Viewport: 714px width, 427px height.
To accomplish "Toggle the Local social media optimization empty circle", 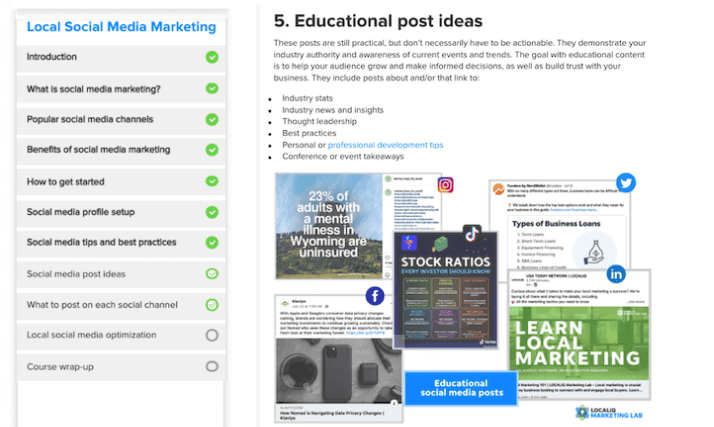I will tap(212, 336).
